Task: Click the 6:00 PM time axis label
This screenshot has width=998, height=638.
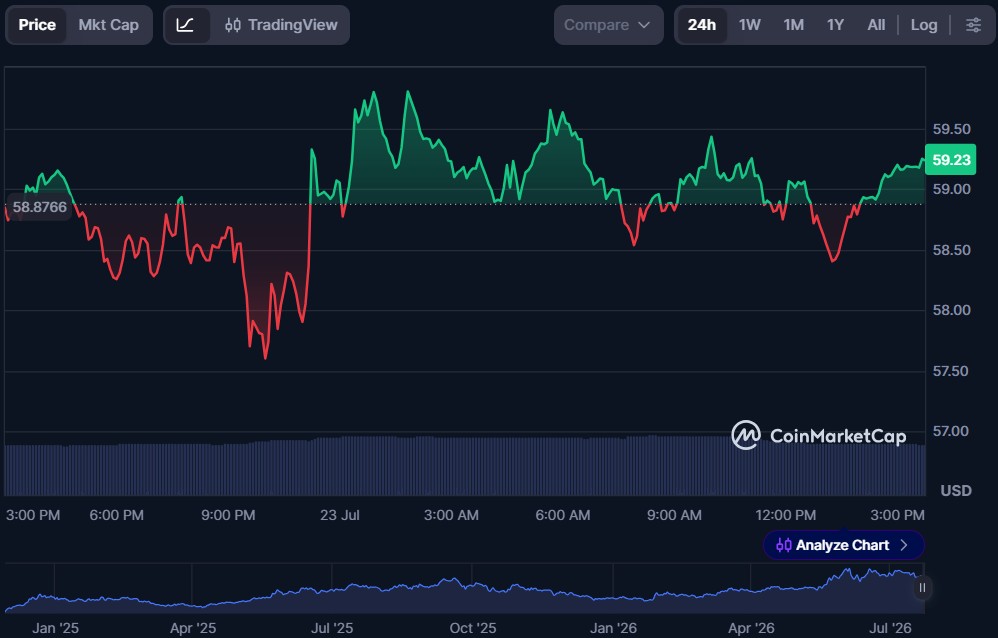Action: (116, 515)
